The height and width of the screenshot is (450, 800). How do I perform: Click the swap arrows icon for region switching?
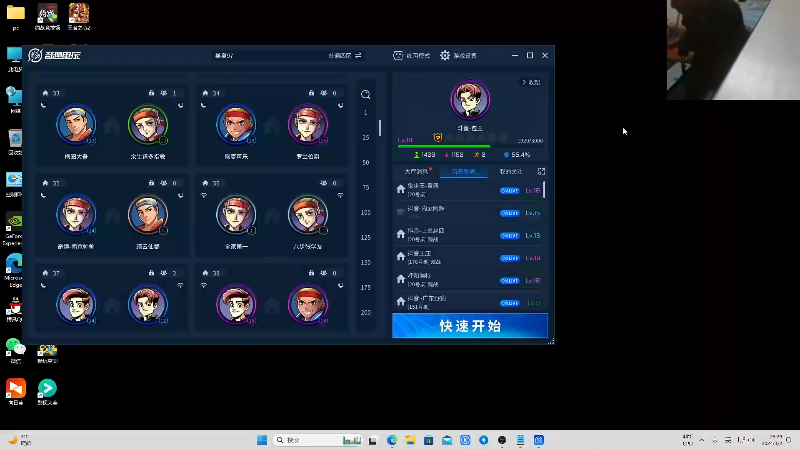click(x=358, y=55)
